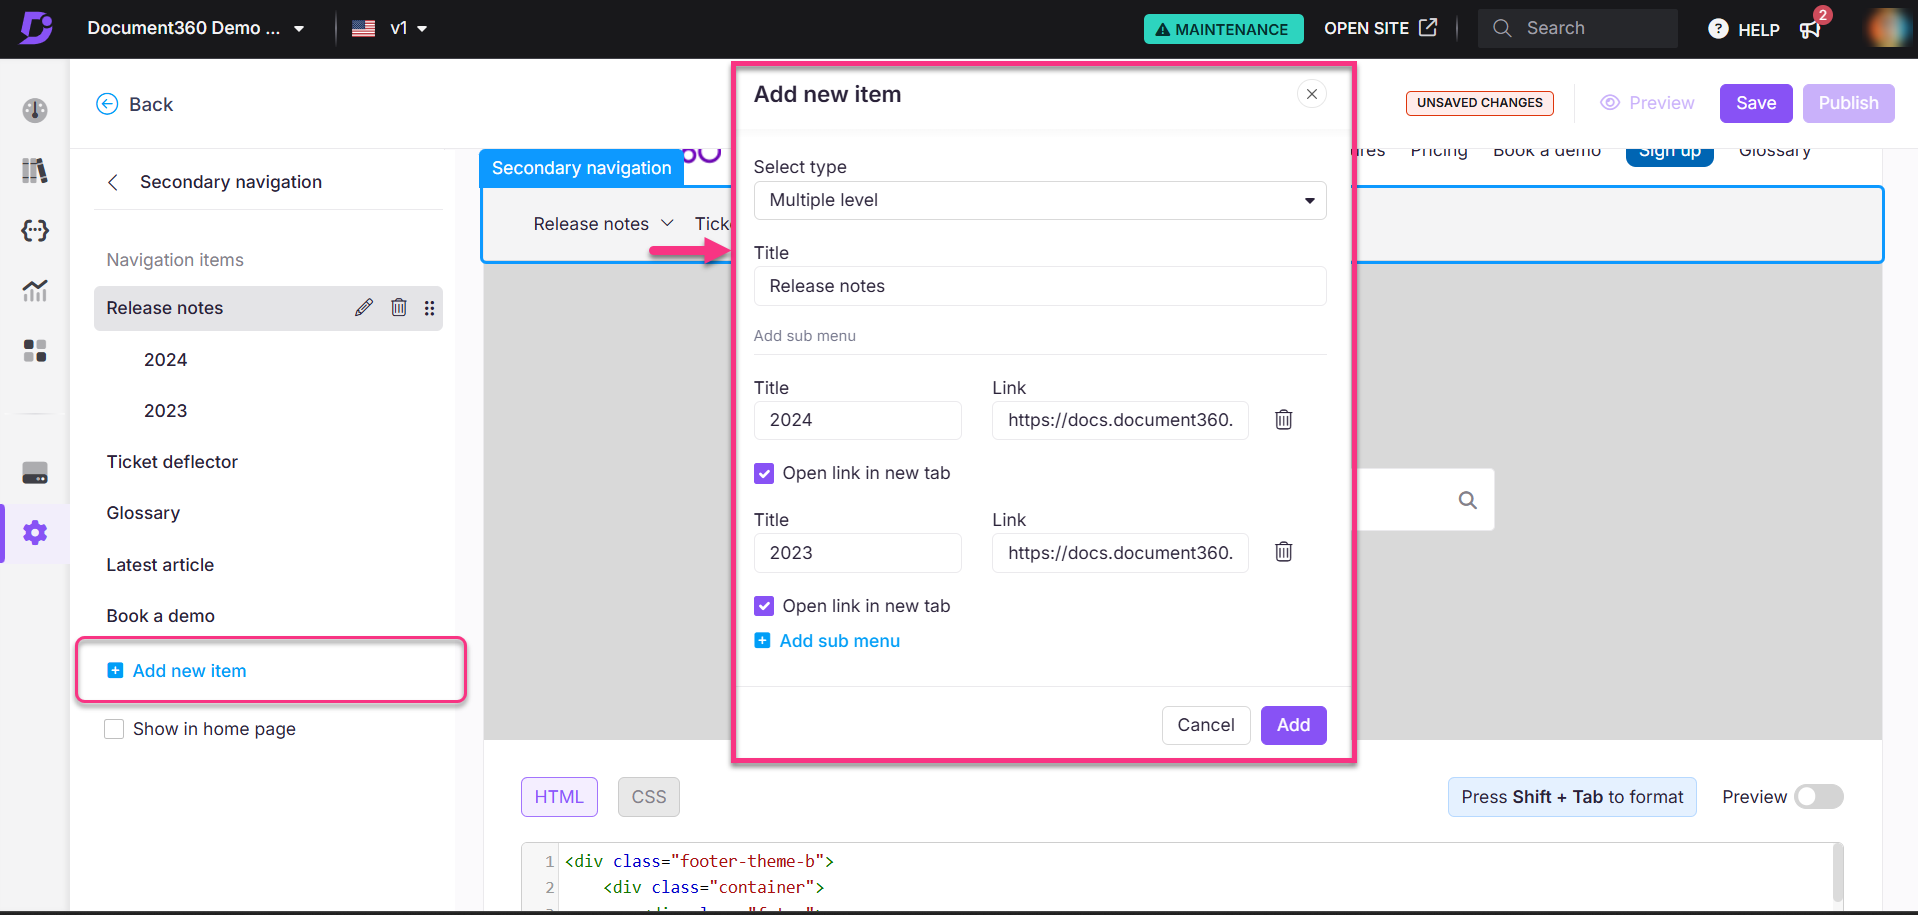Image resolution: width=1918 pixels, height=915 pixels.
Task: Click the OPEN SITE link
Action: pos(1380,28)
